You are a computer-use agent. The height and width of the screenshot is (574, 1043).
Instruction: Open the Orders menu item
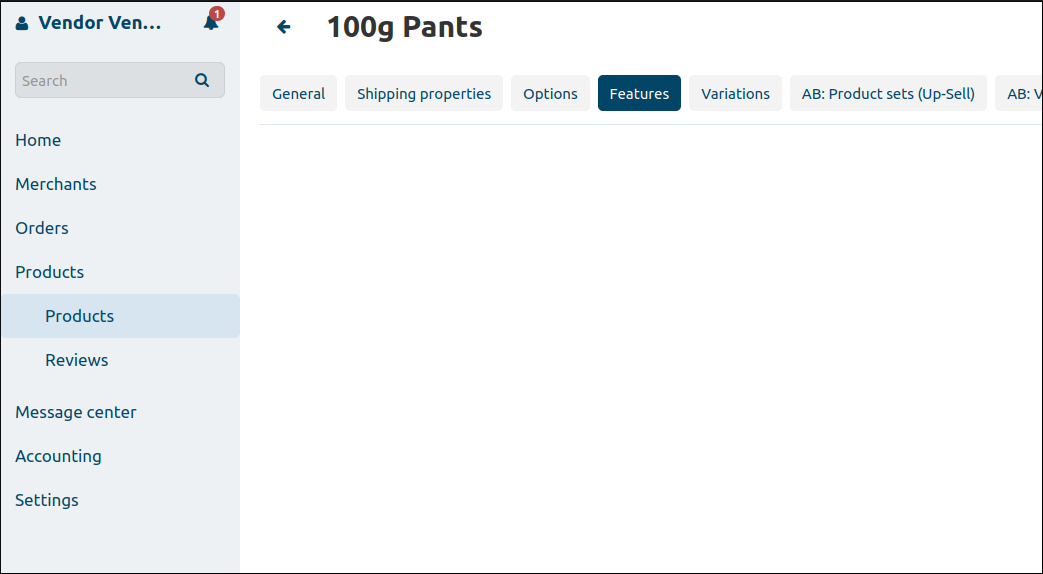[42, 228]
